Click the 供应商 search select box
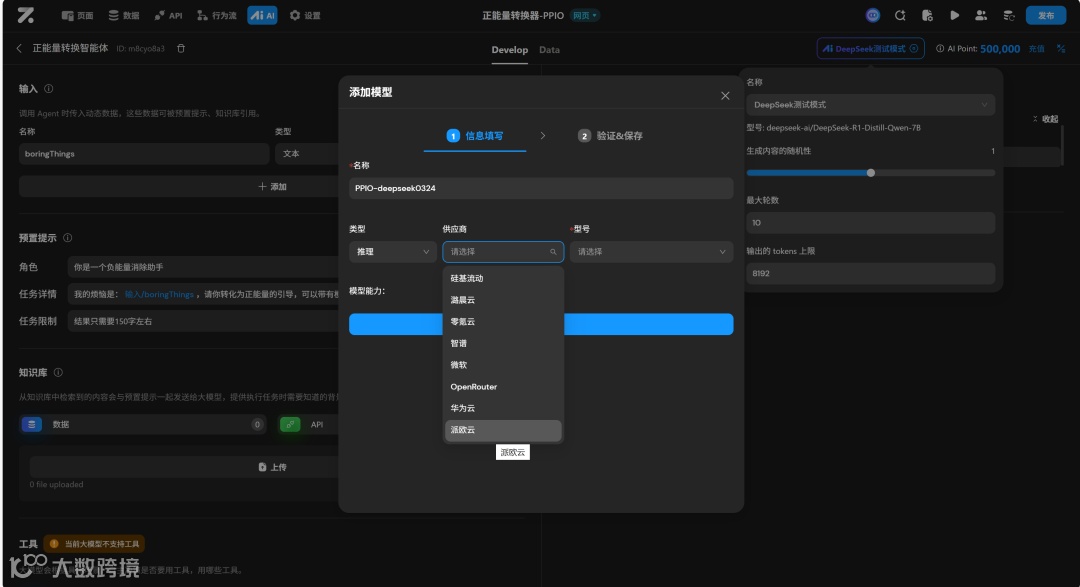Image resolution: width=1080 pixels, height=587 pixels. [x=503, y=251]
